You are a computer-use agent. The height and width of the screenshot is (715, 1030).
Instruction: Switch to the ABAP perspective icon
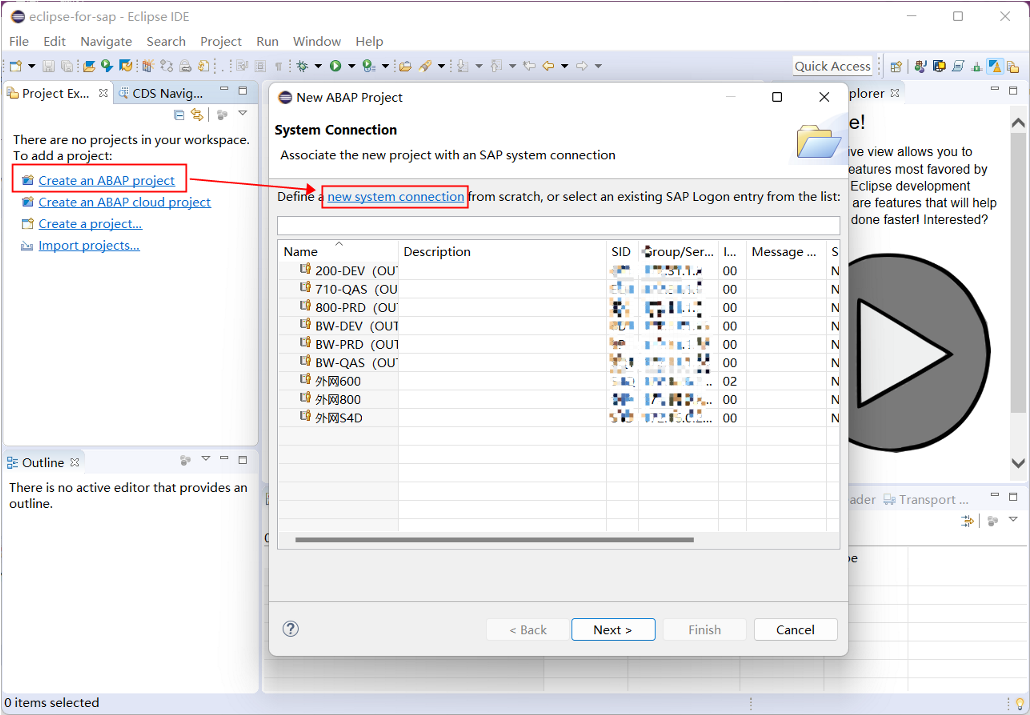point(995,66)
